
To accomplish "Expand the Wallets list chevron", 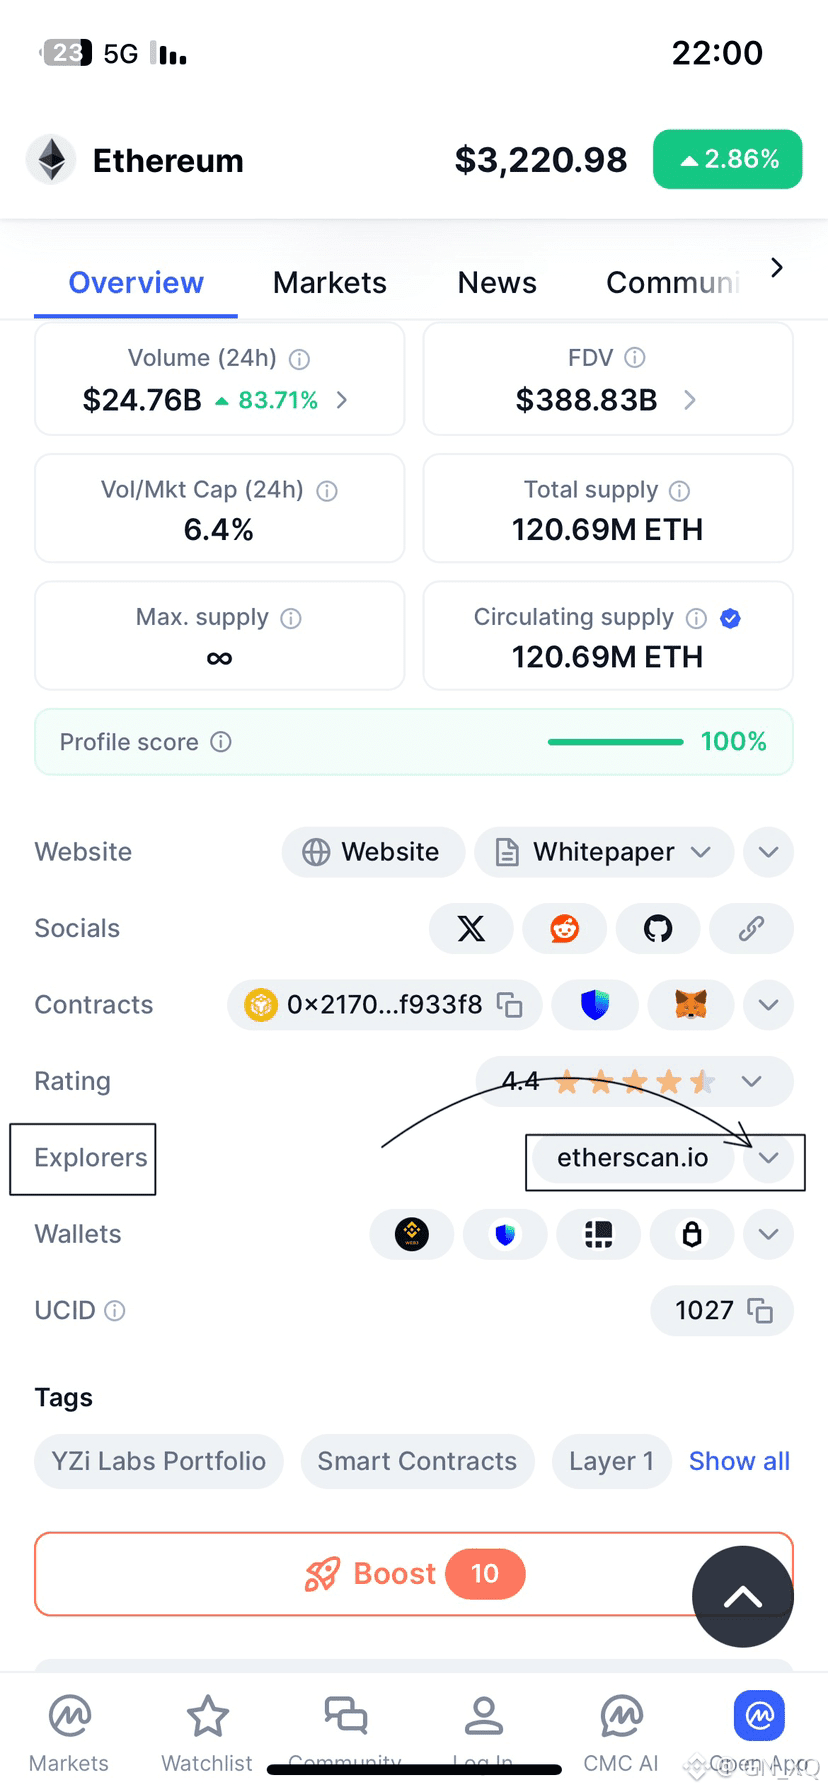I will (768, 1234).
